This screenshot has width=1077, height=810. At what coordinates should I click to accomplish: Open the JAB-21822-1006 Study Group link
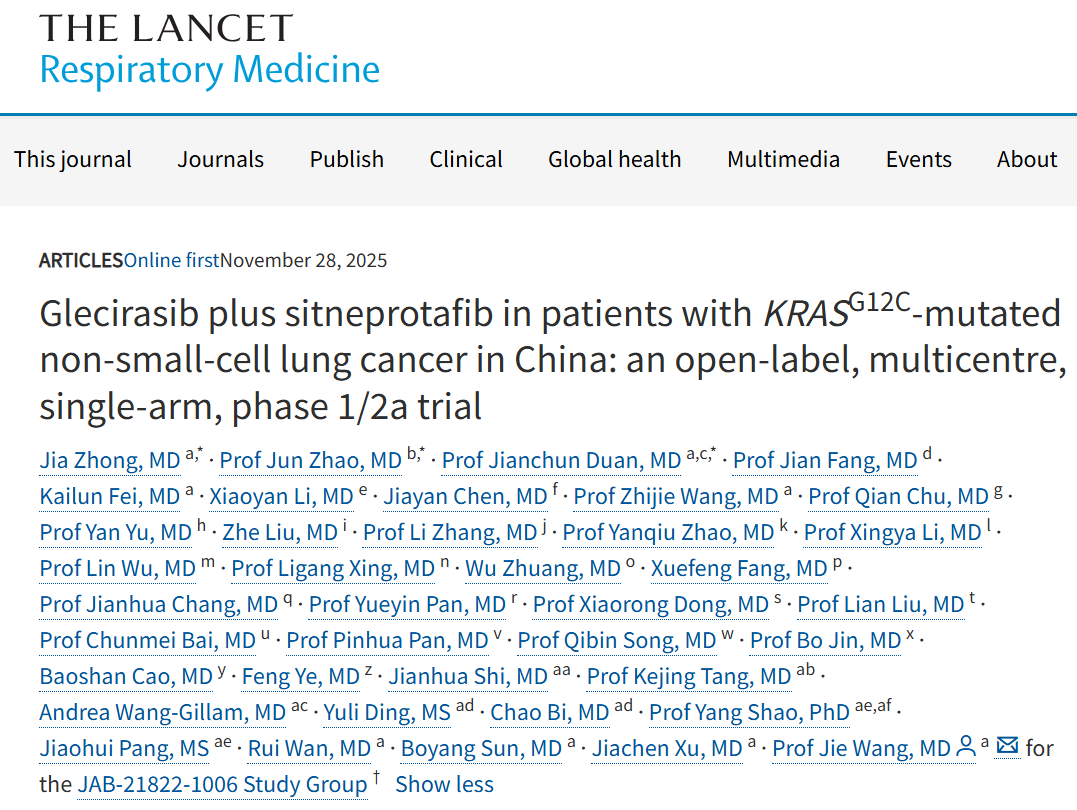pos(223,785)
